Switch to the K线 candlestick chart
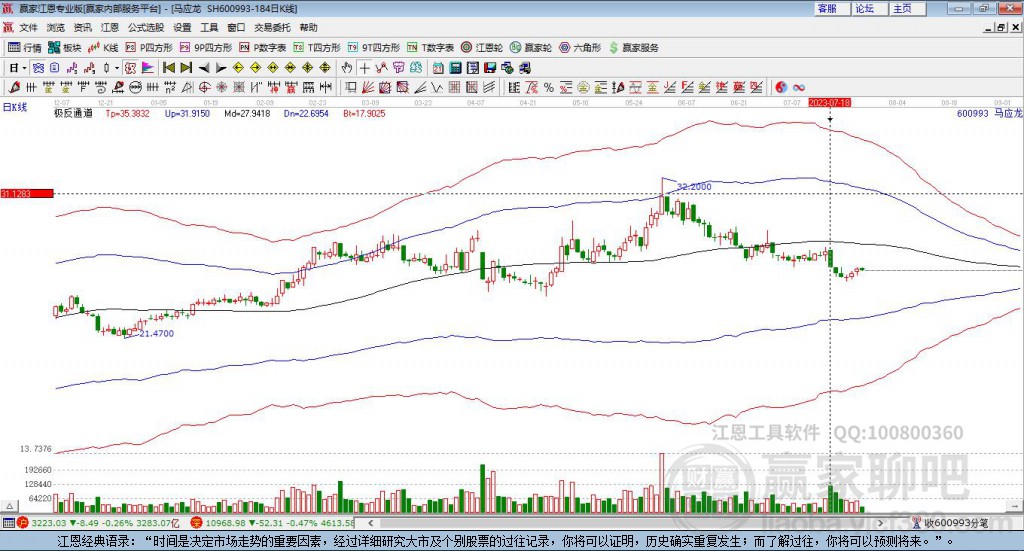 click(x=103, y=48)
